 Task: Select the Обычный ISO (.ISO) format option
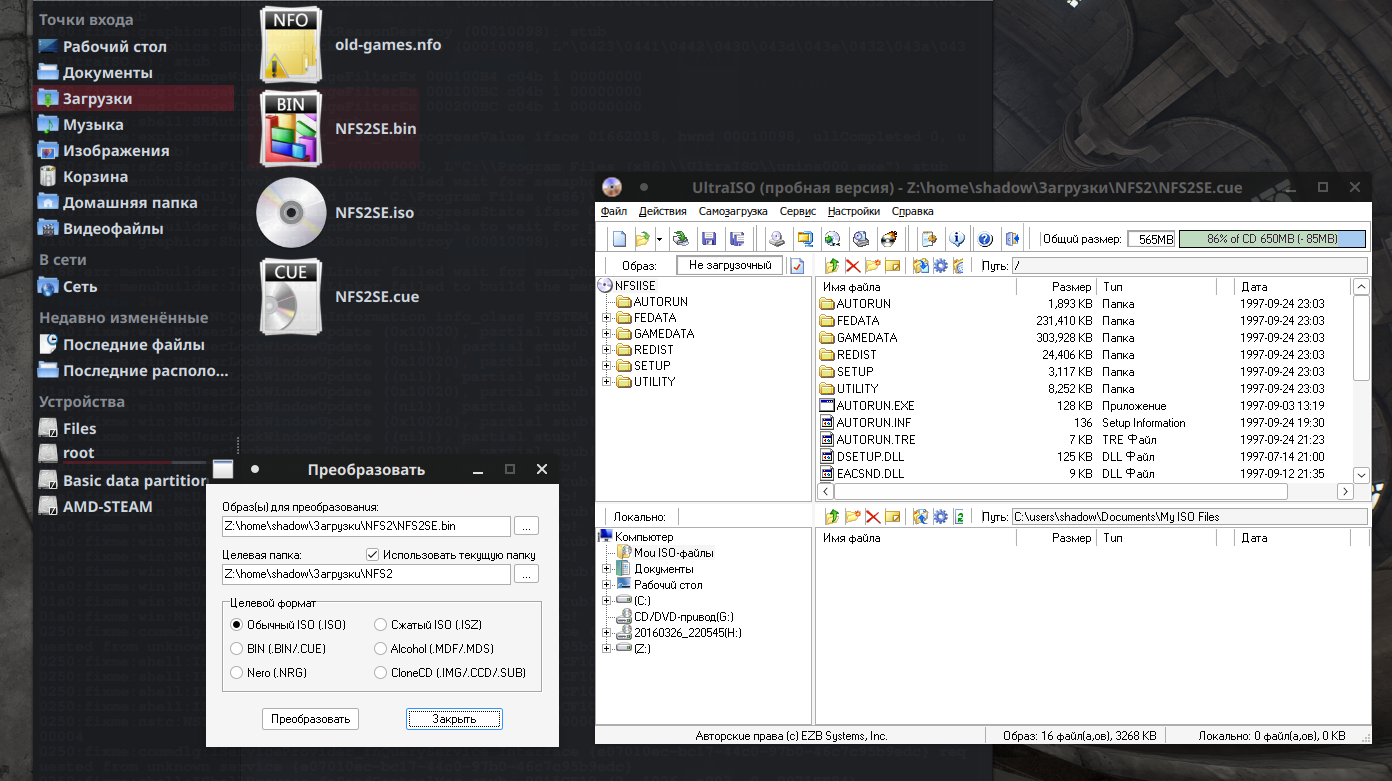(237, 625)
